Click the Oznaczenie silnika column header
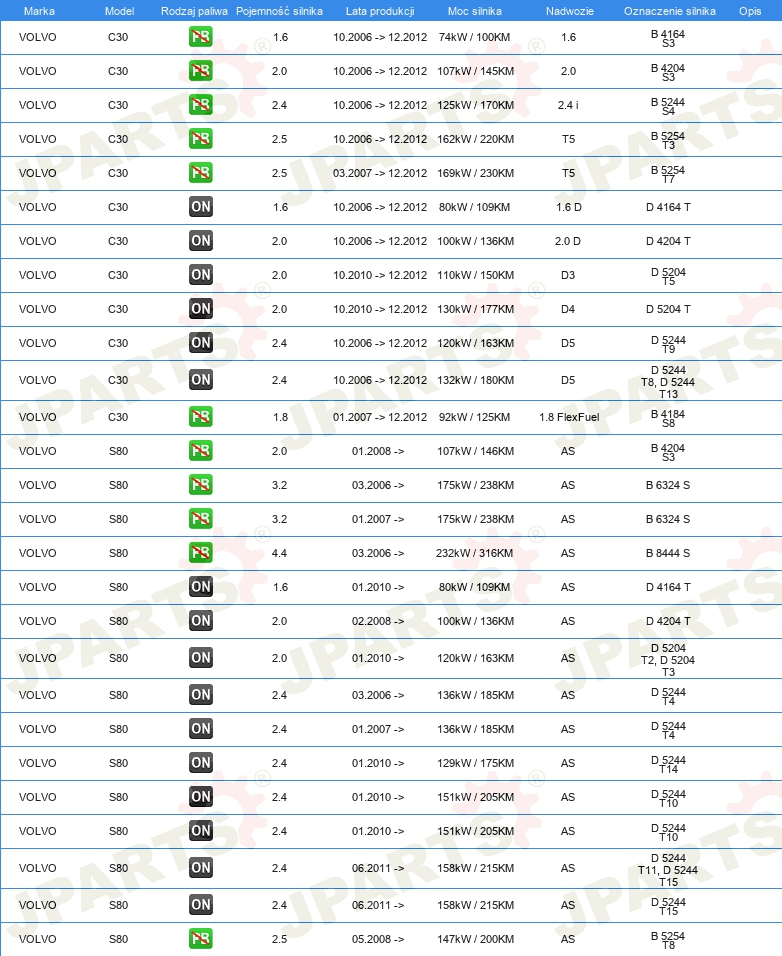The image size is (782, 956). tap(669, 11)
